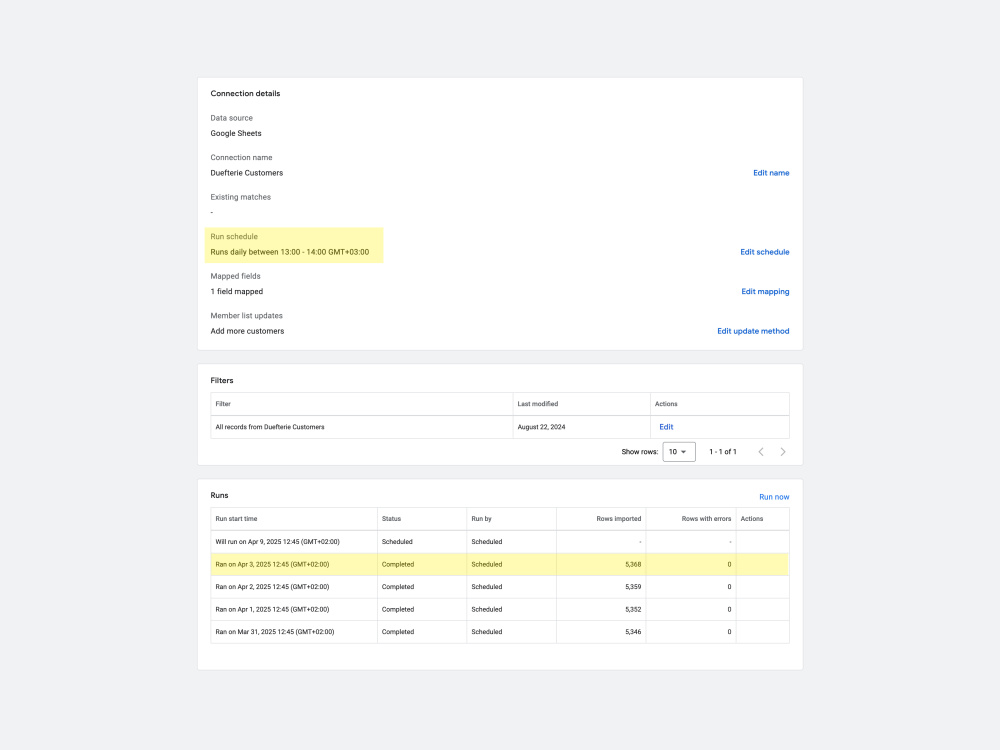Go to next page of filters
This screenshot has height=750, width=1000.
point(783,452)
